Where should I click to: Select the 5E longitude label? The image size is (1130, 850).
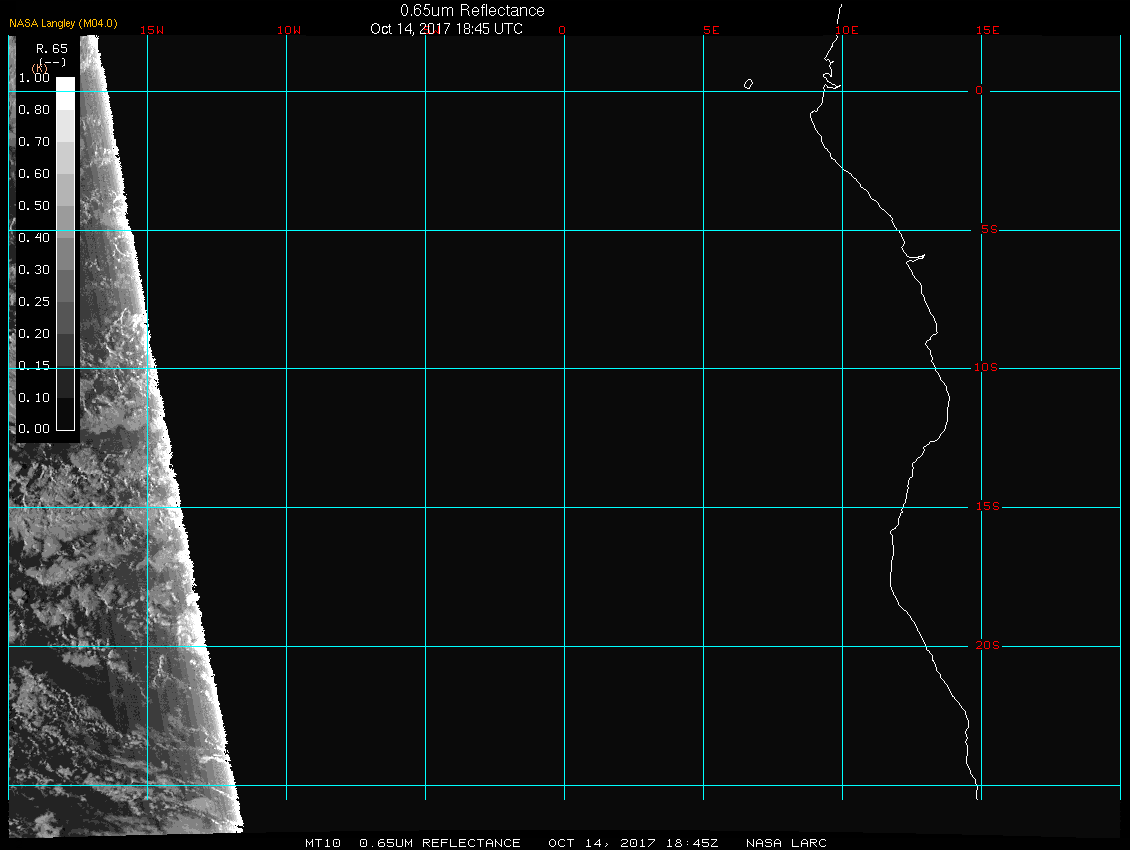[711, 30]
